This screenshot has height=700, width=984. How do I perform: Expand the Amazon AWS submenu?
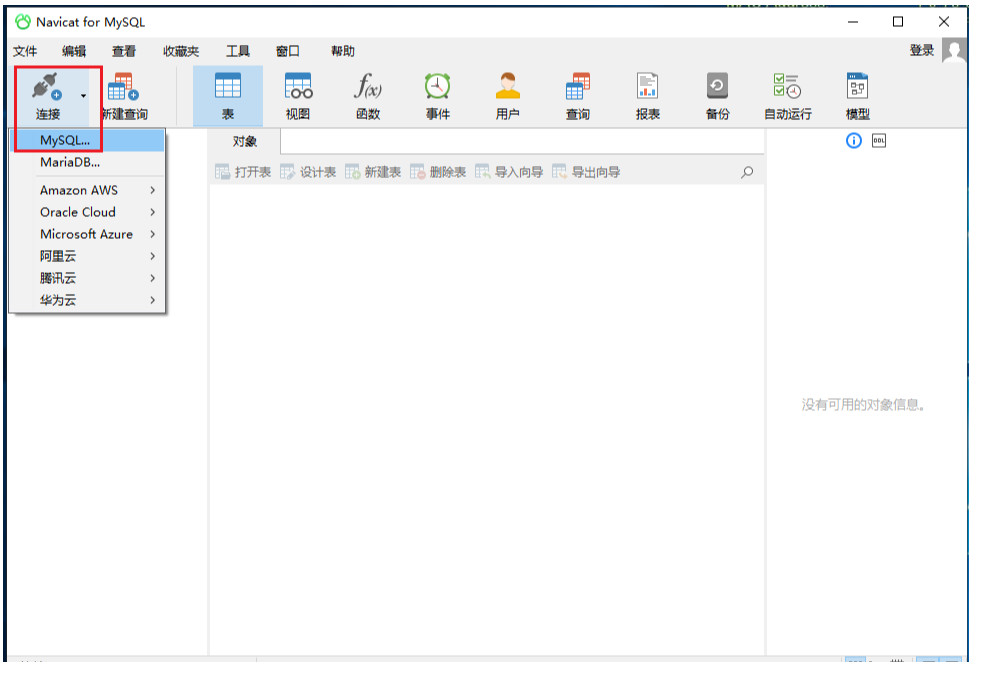pos(89,190)
